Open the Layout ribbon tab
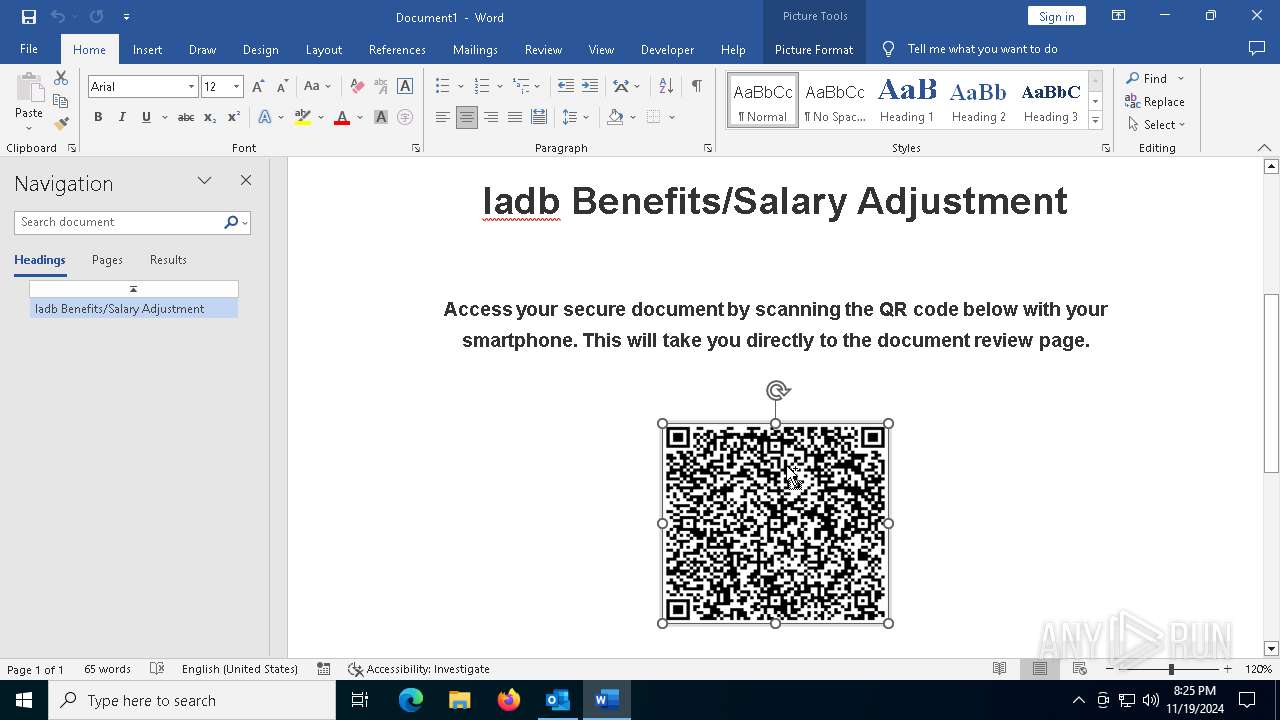This screenshot has width=1280, height=720. pos(324,49)
